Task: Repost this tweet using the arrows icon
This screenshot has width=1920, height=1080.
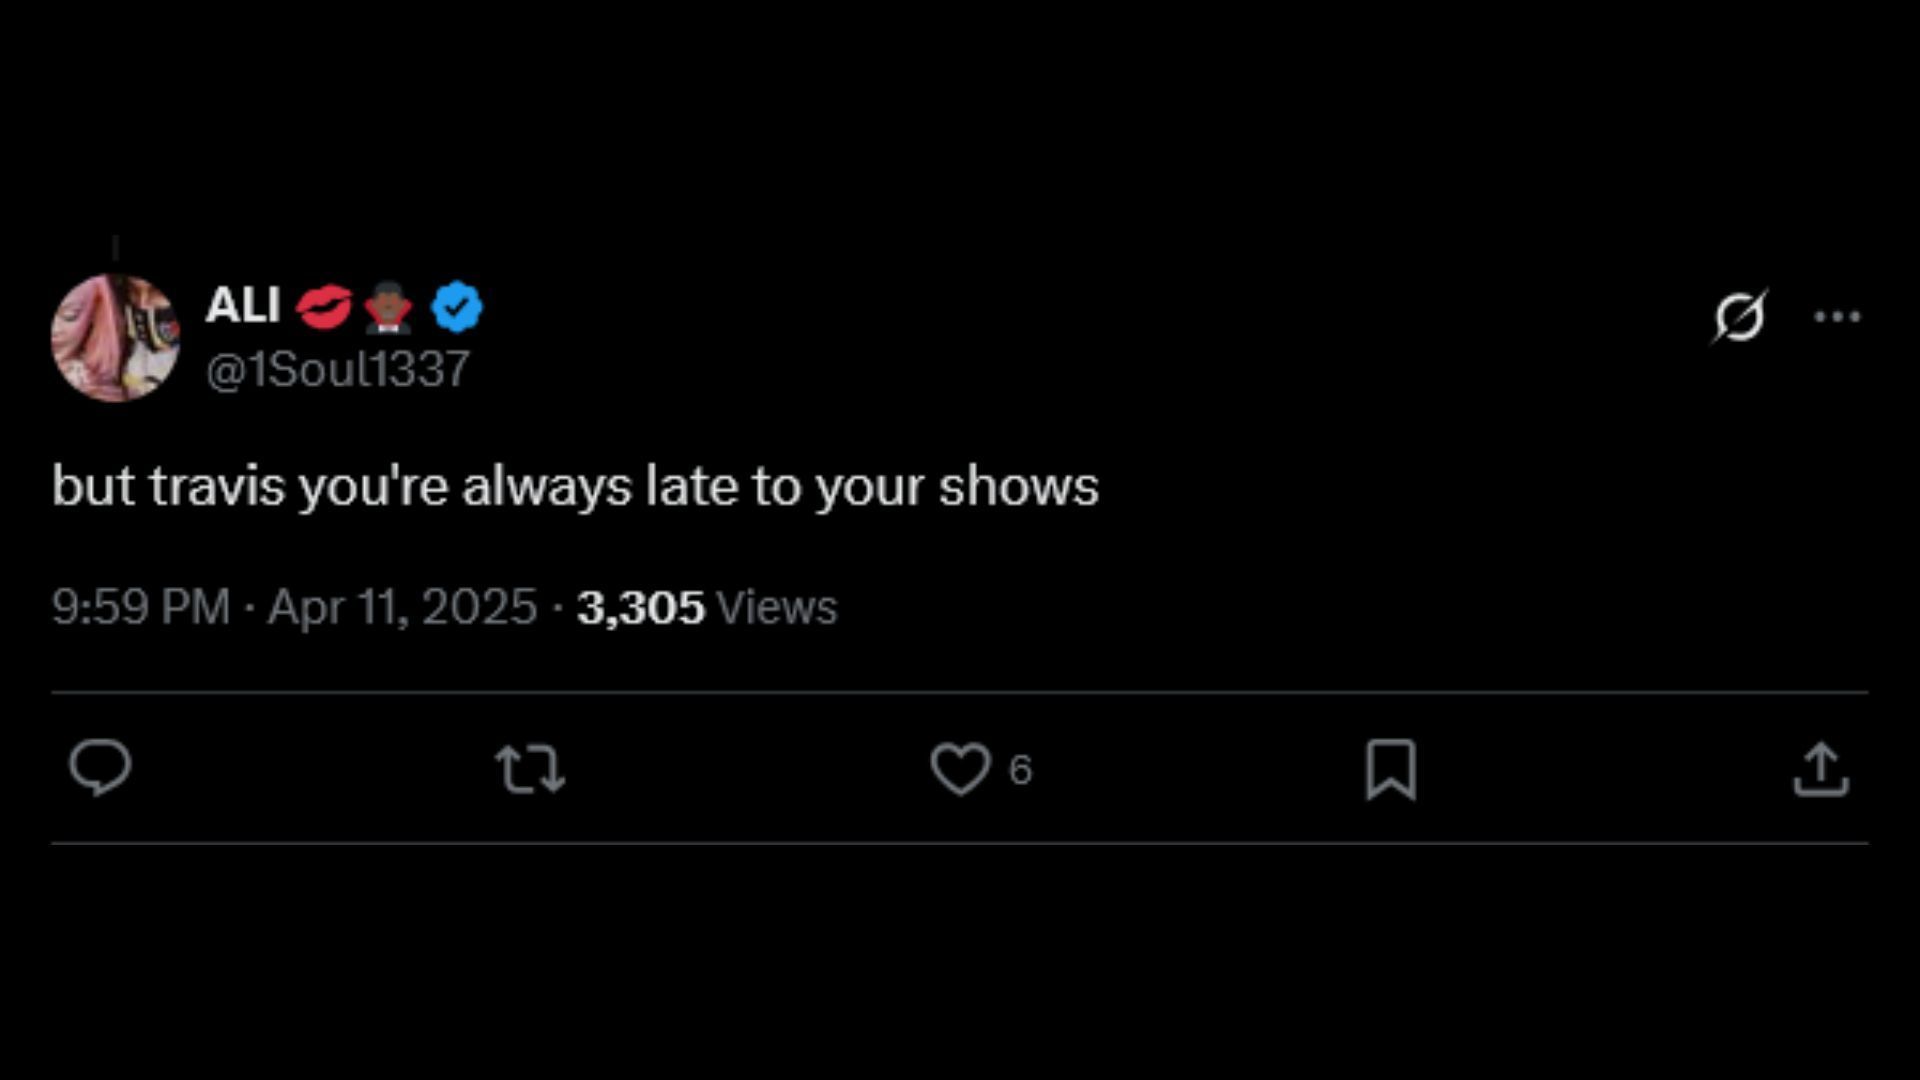Action: [530, 769]
